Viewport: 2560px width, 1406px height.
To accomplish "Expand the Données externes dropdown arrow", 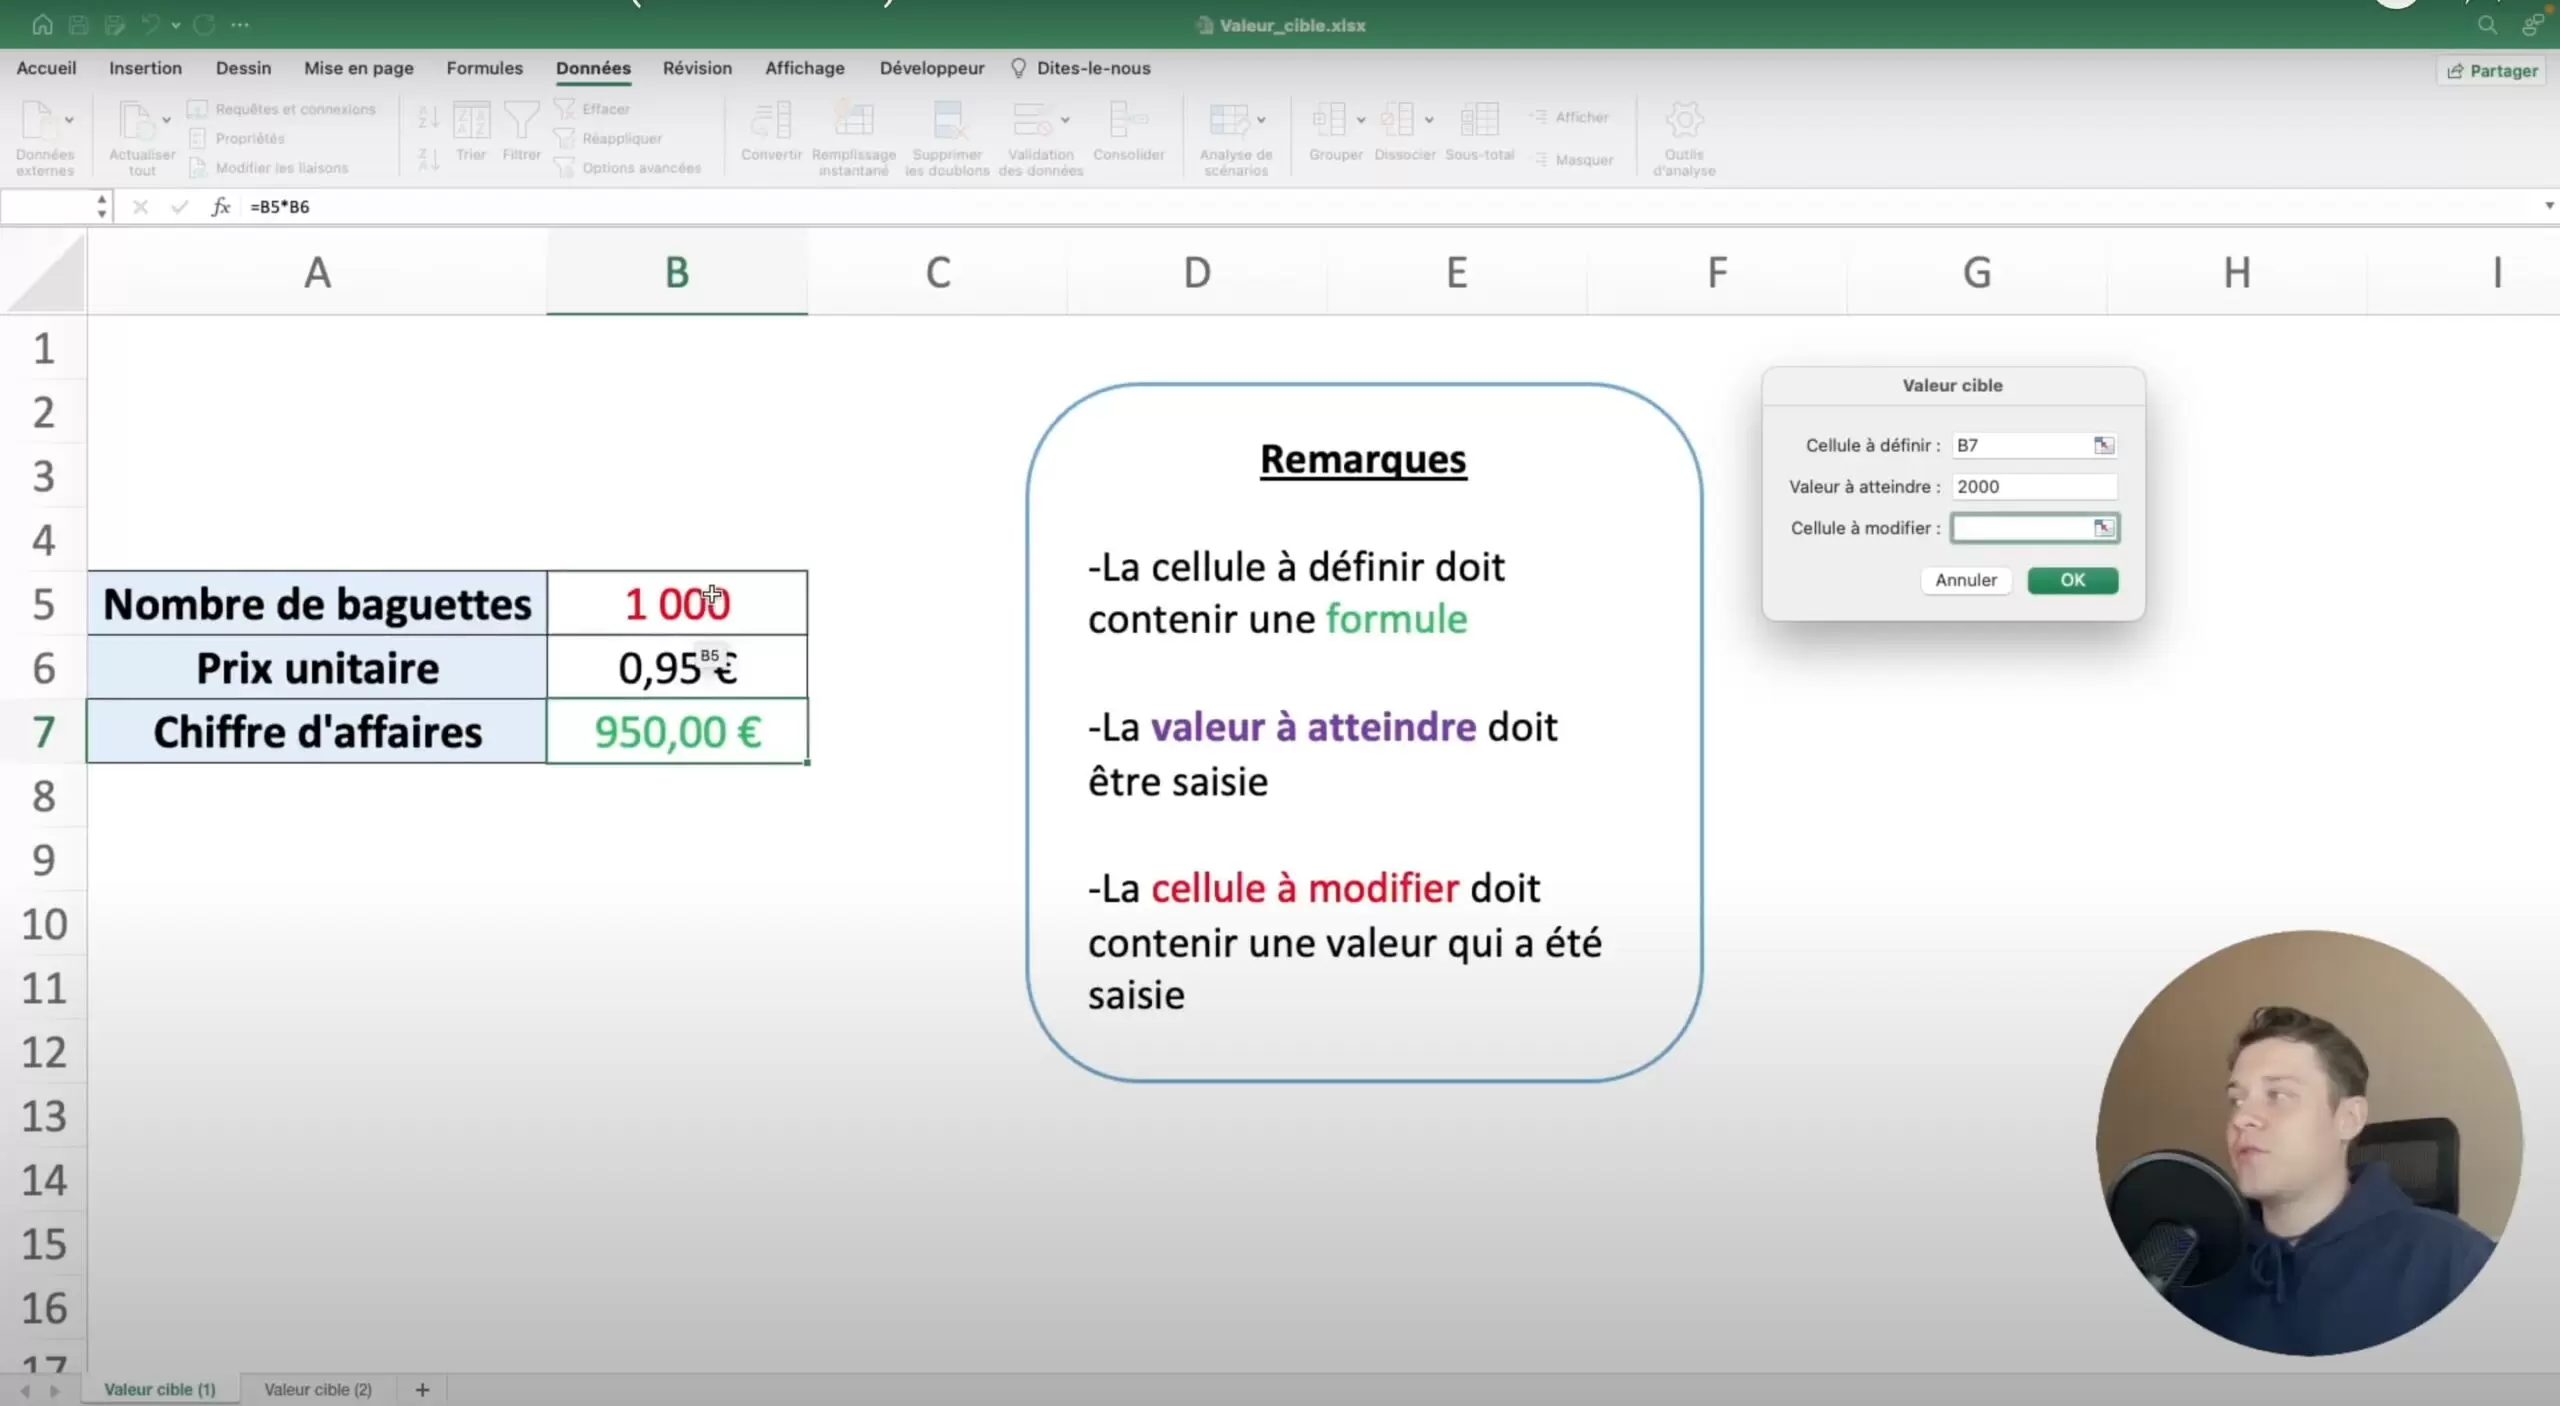I will (69, 120).
